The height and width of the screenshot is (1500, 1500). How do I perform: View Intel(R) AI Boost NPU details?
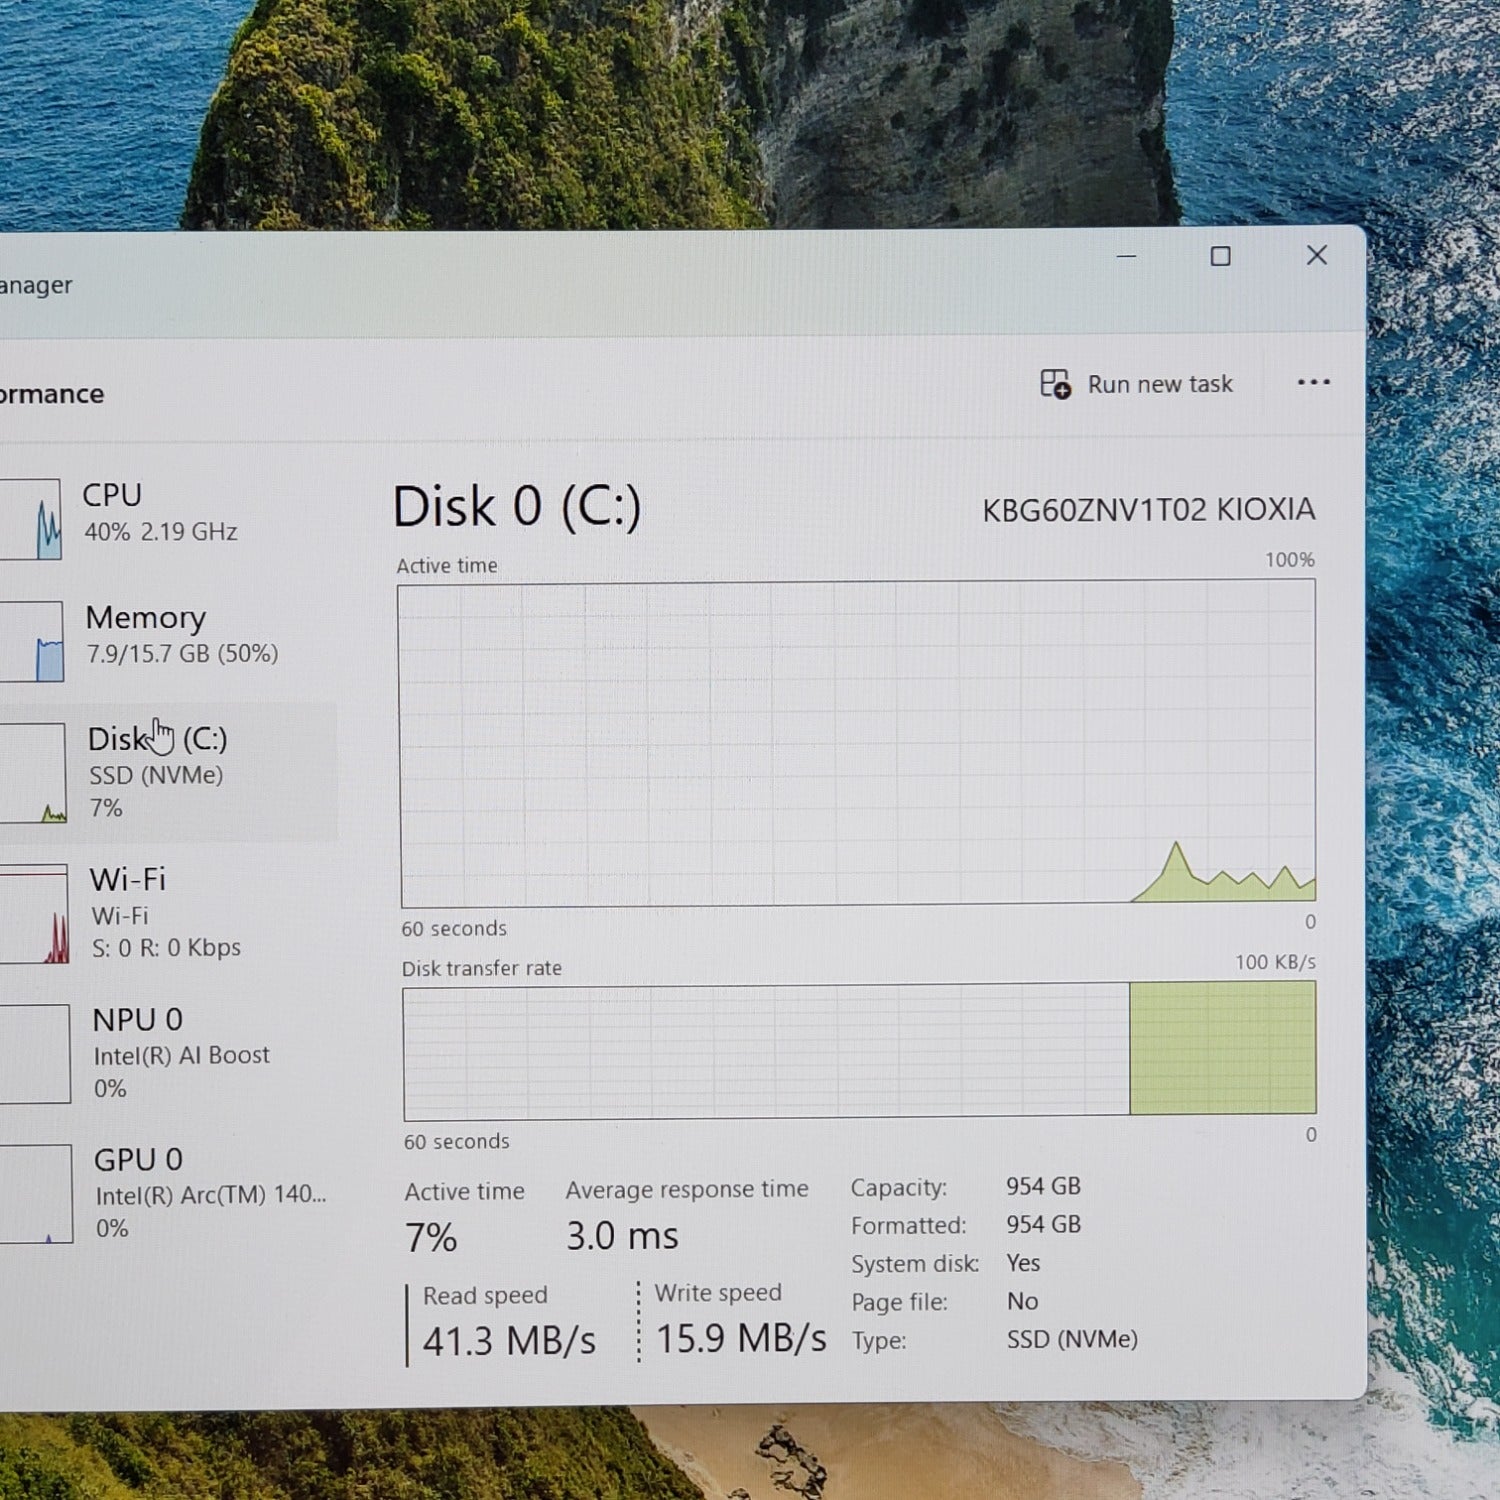pos(180,1053)
